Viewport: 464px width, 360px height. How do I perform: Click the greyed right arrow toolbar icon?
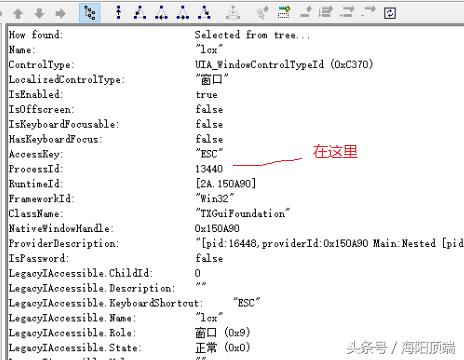pos(61,14)
